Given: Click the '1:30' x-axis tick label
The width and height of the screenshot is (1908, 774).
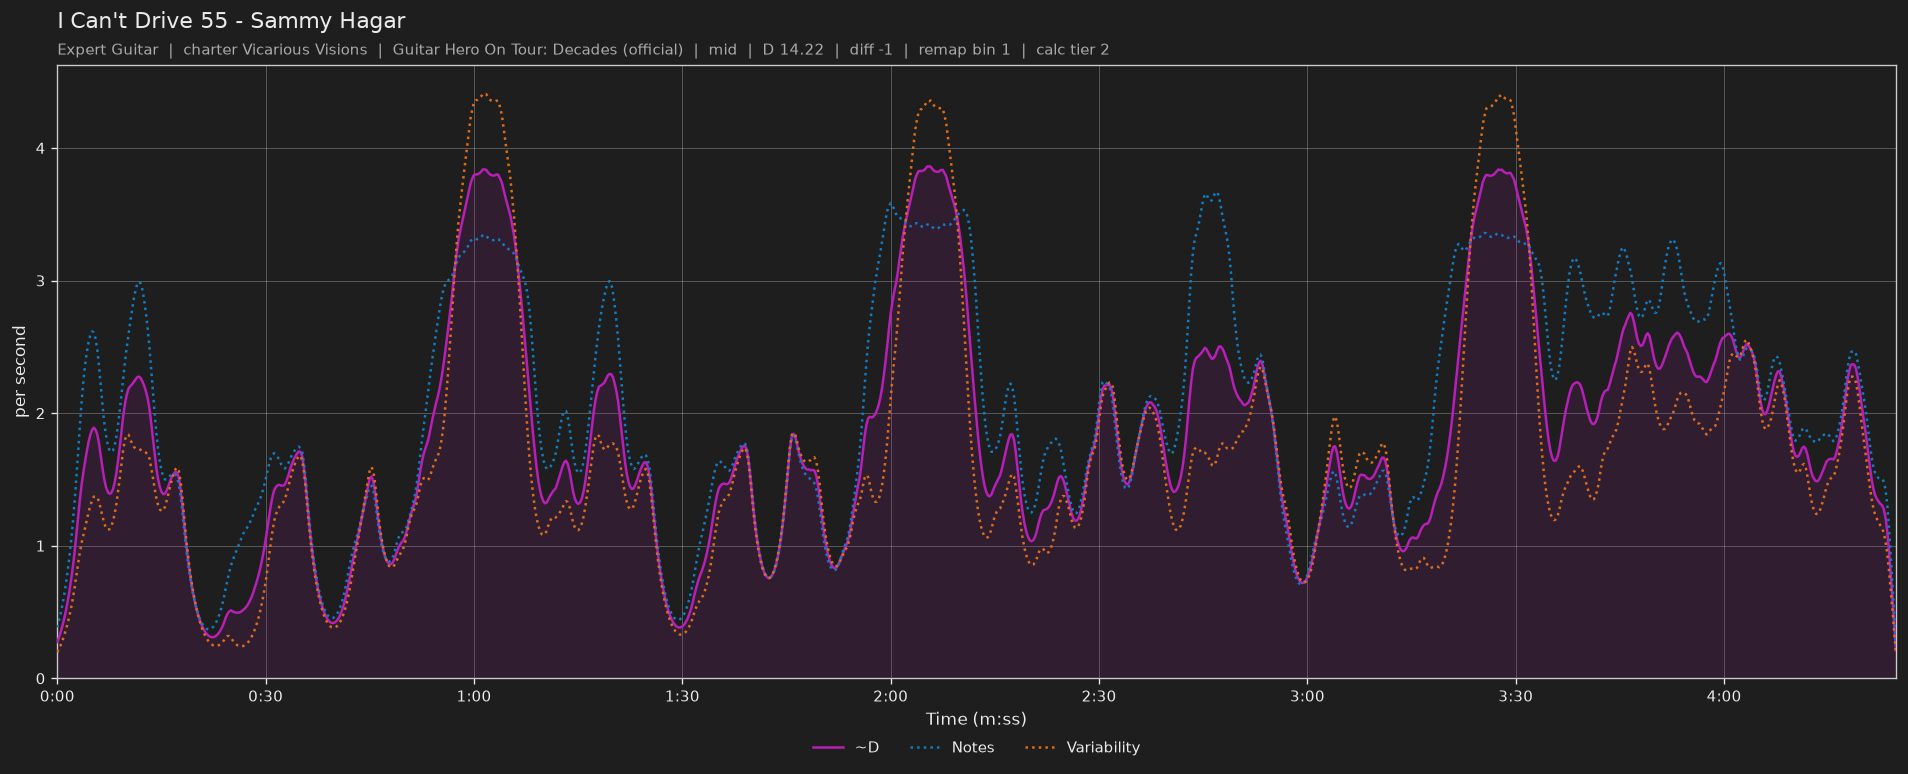Looking at the screenshot, I should [x=682, y=696].
